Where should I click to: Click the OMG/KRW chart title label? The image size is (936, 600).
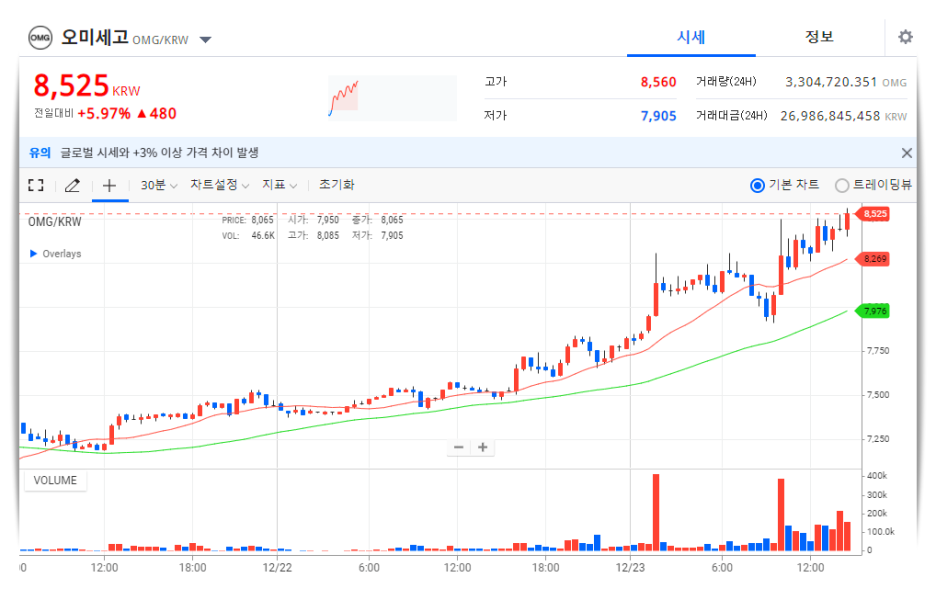click(x=55, y=221)
